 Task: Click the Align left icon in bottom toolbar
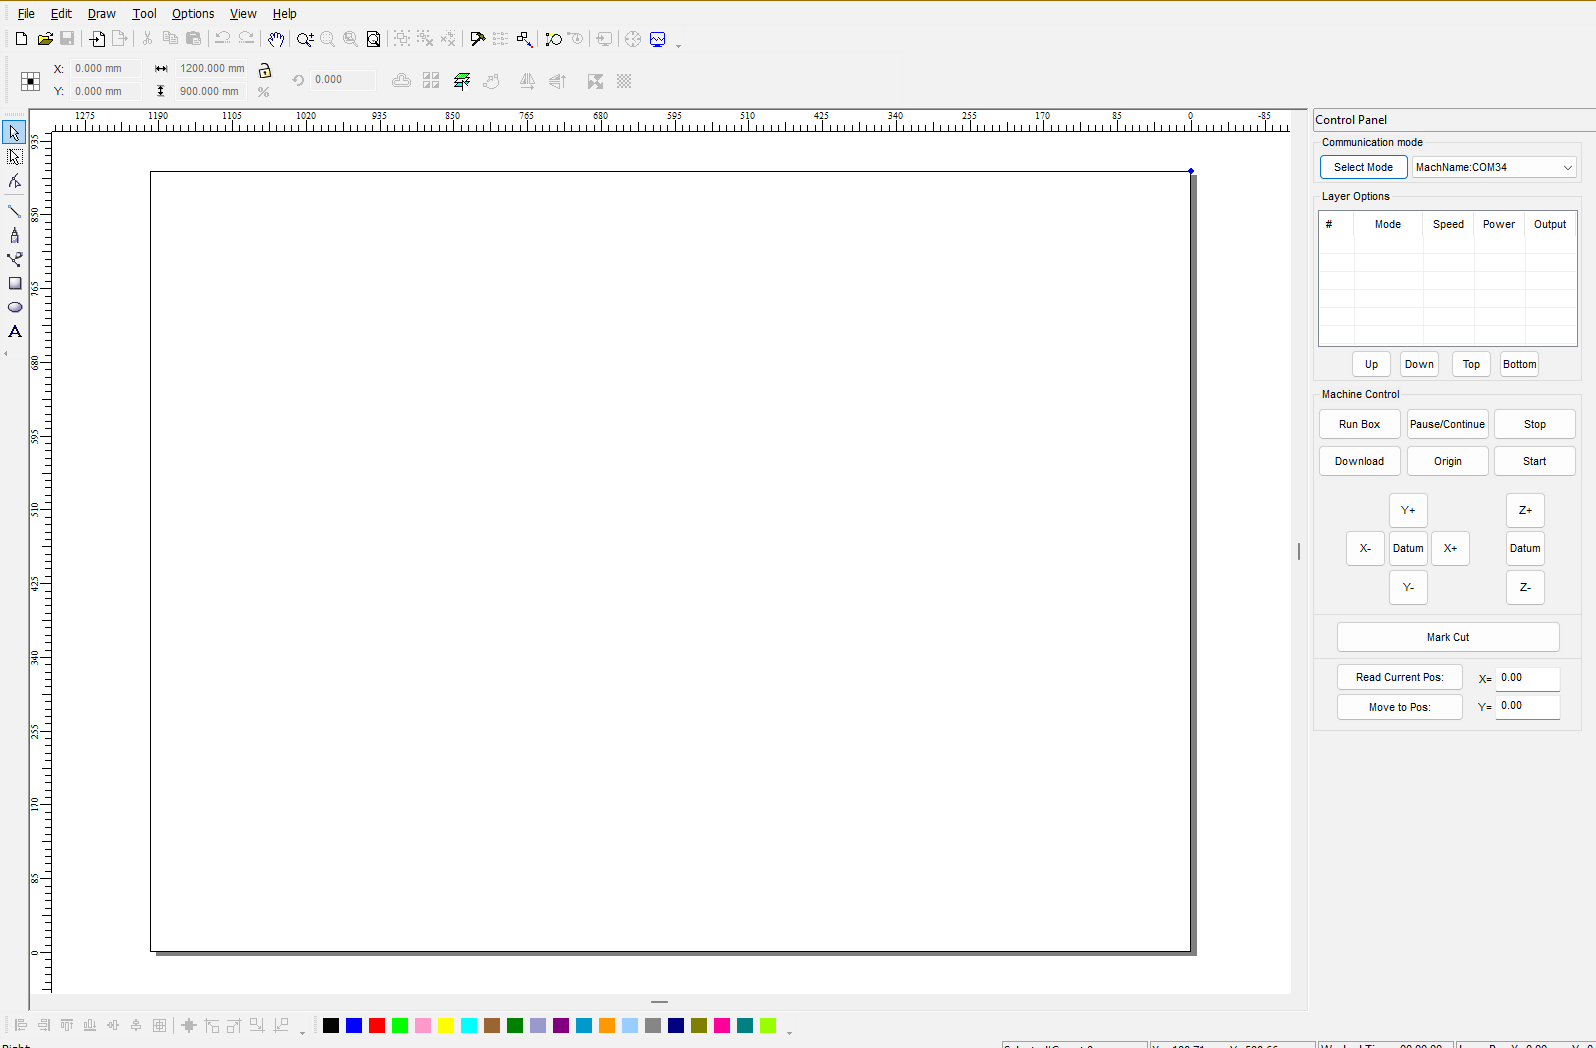pyautogui.click(x=20, y=1025)
